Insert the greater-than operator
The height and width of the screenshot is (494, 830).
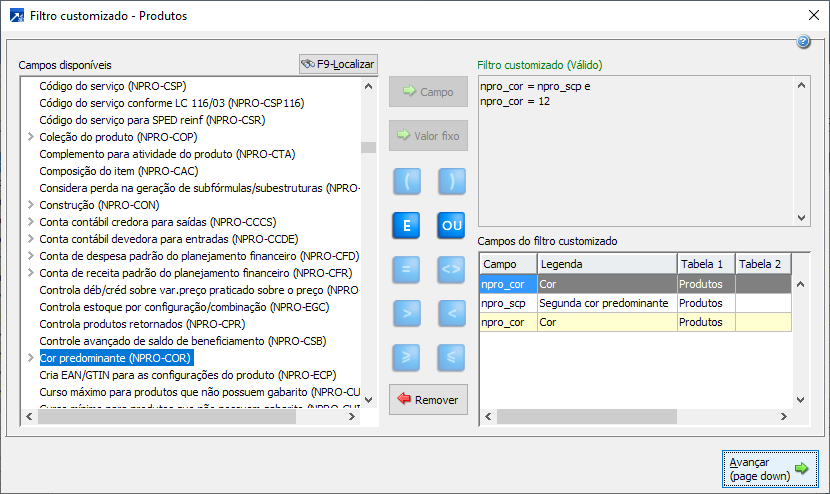407,313
